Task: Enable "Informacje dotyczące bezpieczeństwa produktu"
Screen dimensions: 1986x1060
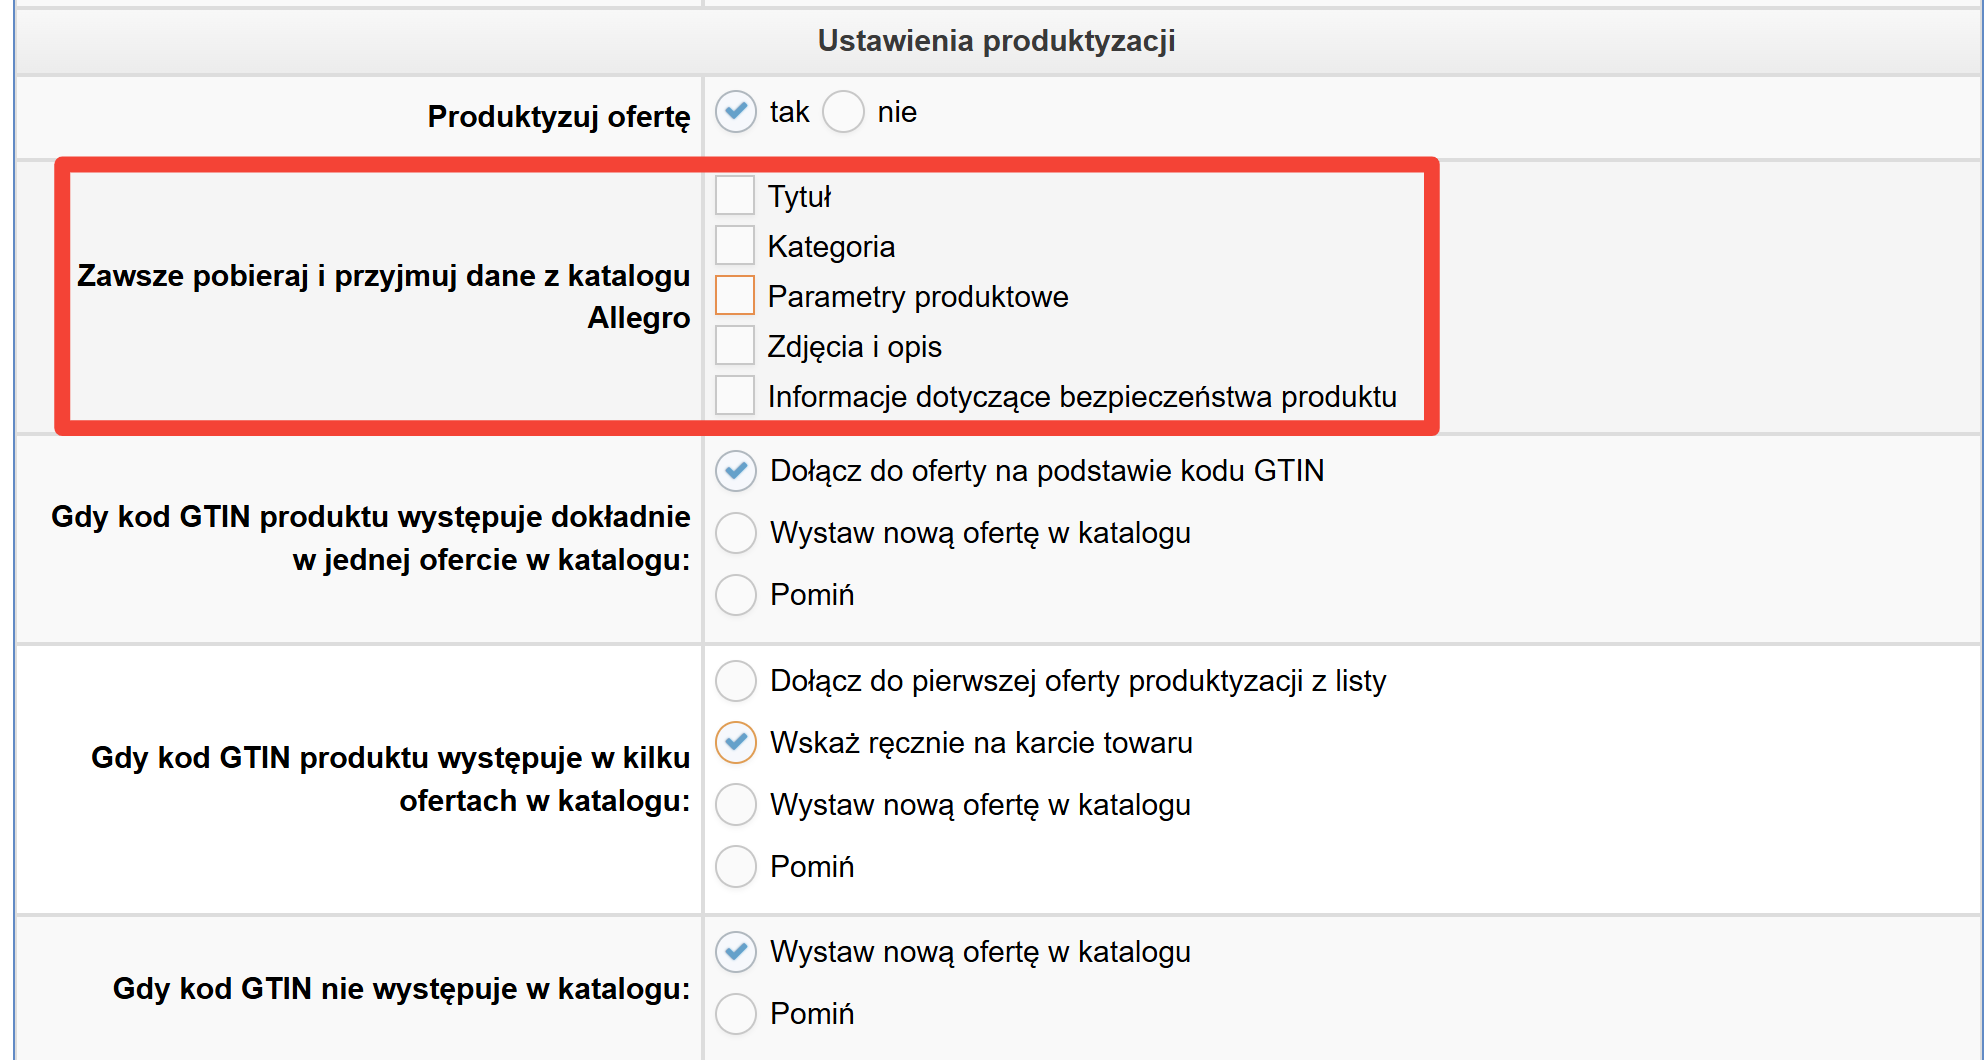Action: tap(735, 395)
